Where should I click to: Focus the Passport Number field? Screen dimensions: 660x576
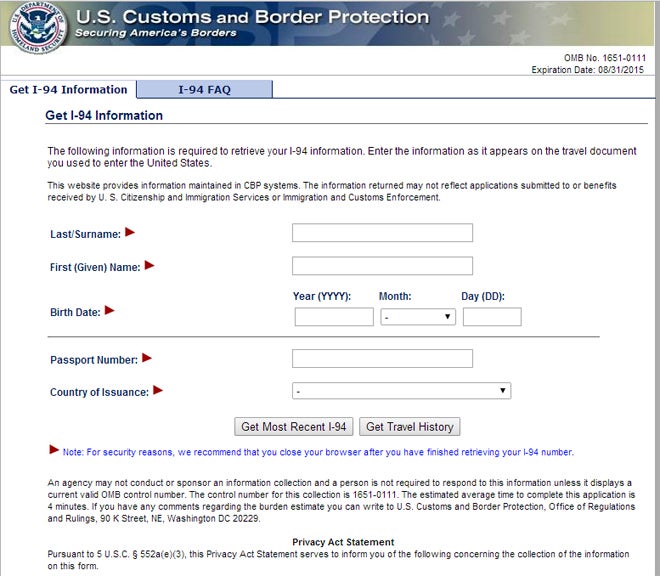382,358
